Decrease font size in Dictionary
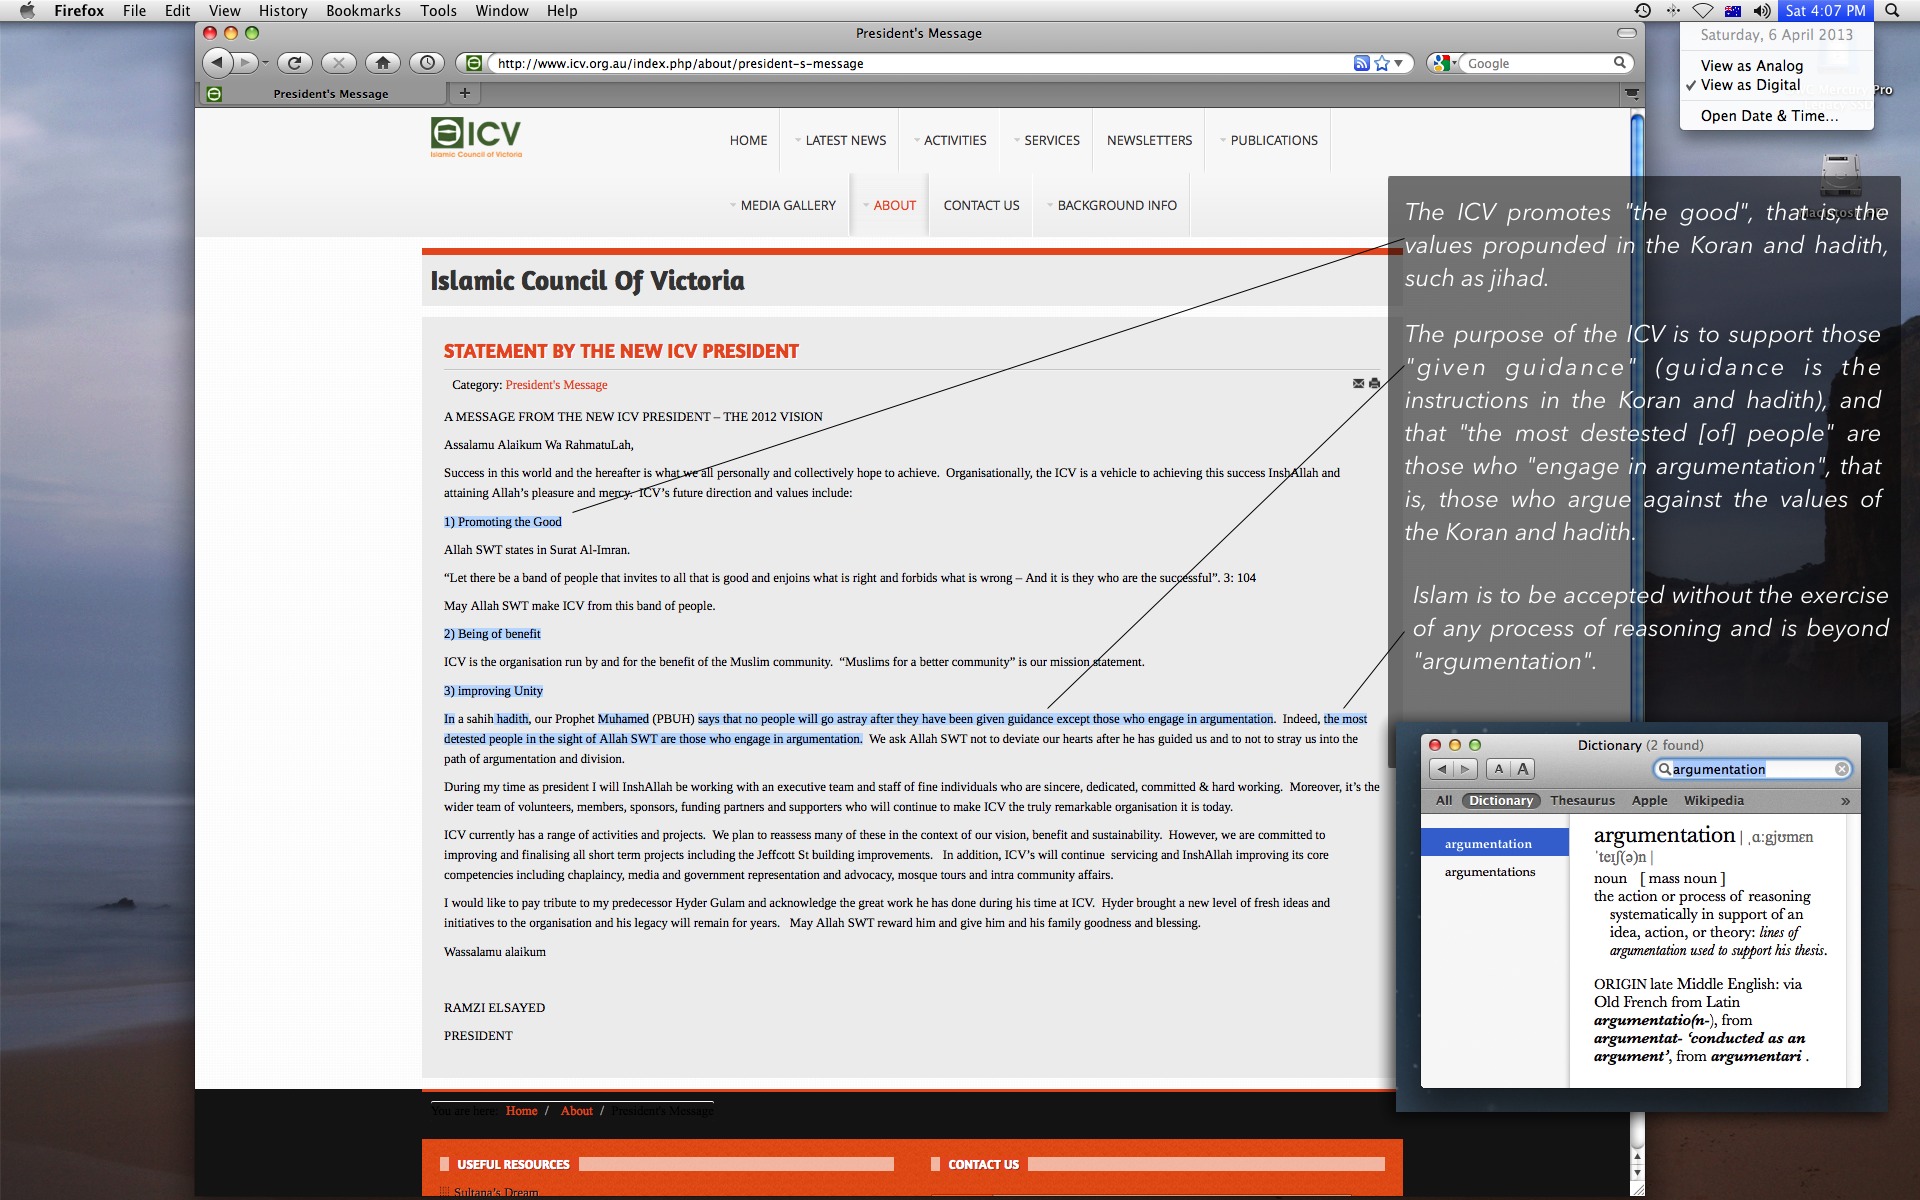Image resolution: width=1920 pixels, height=1200 pixels. 1498,769
